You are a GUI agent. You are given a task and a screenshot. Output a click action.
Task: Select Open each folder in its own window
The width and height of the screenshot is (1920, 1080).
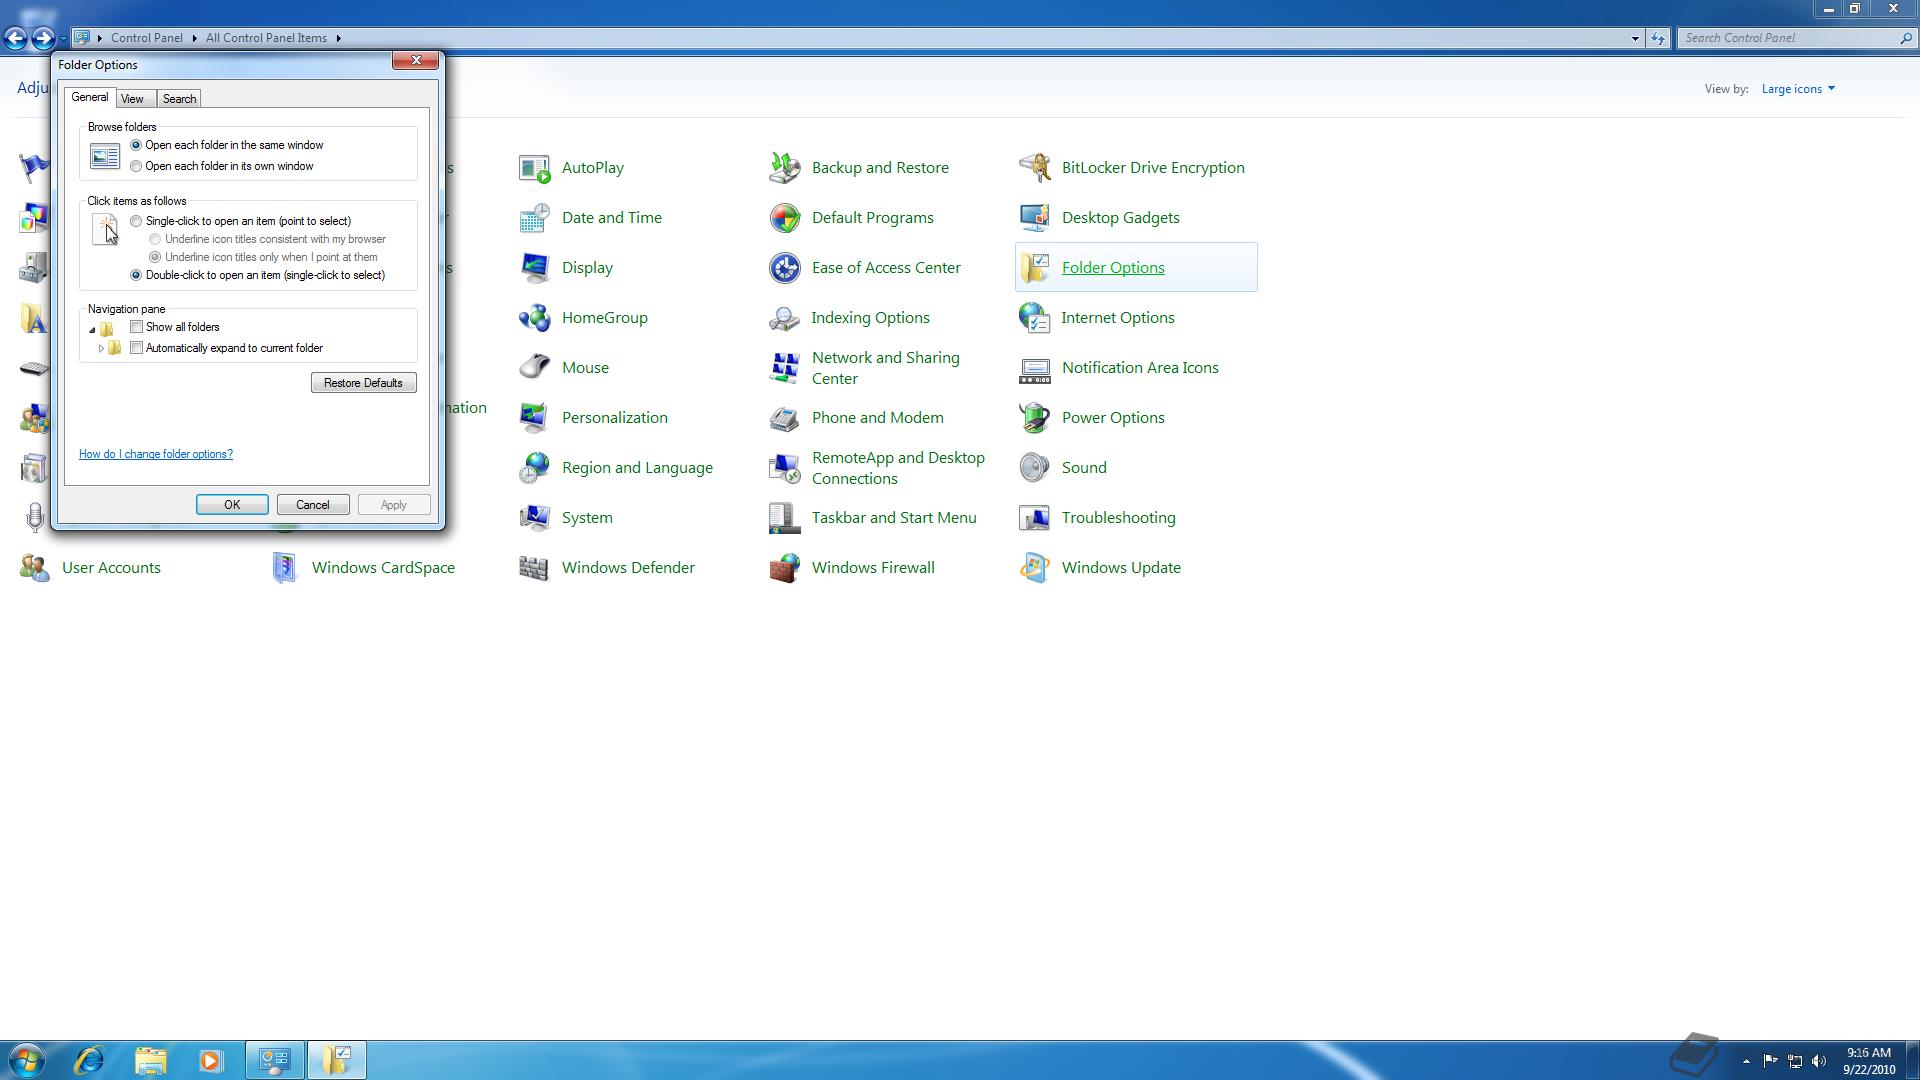[x=136, y=166]
